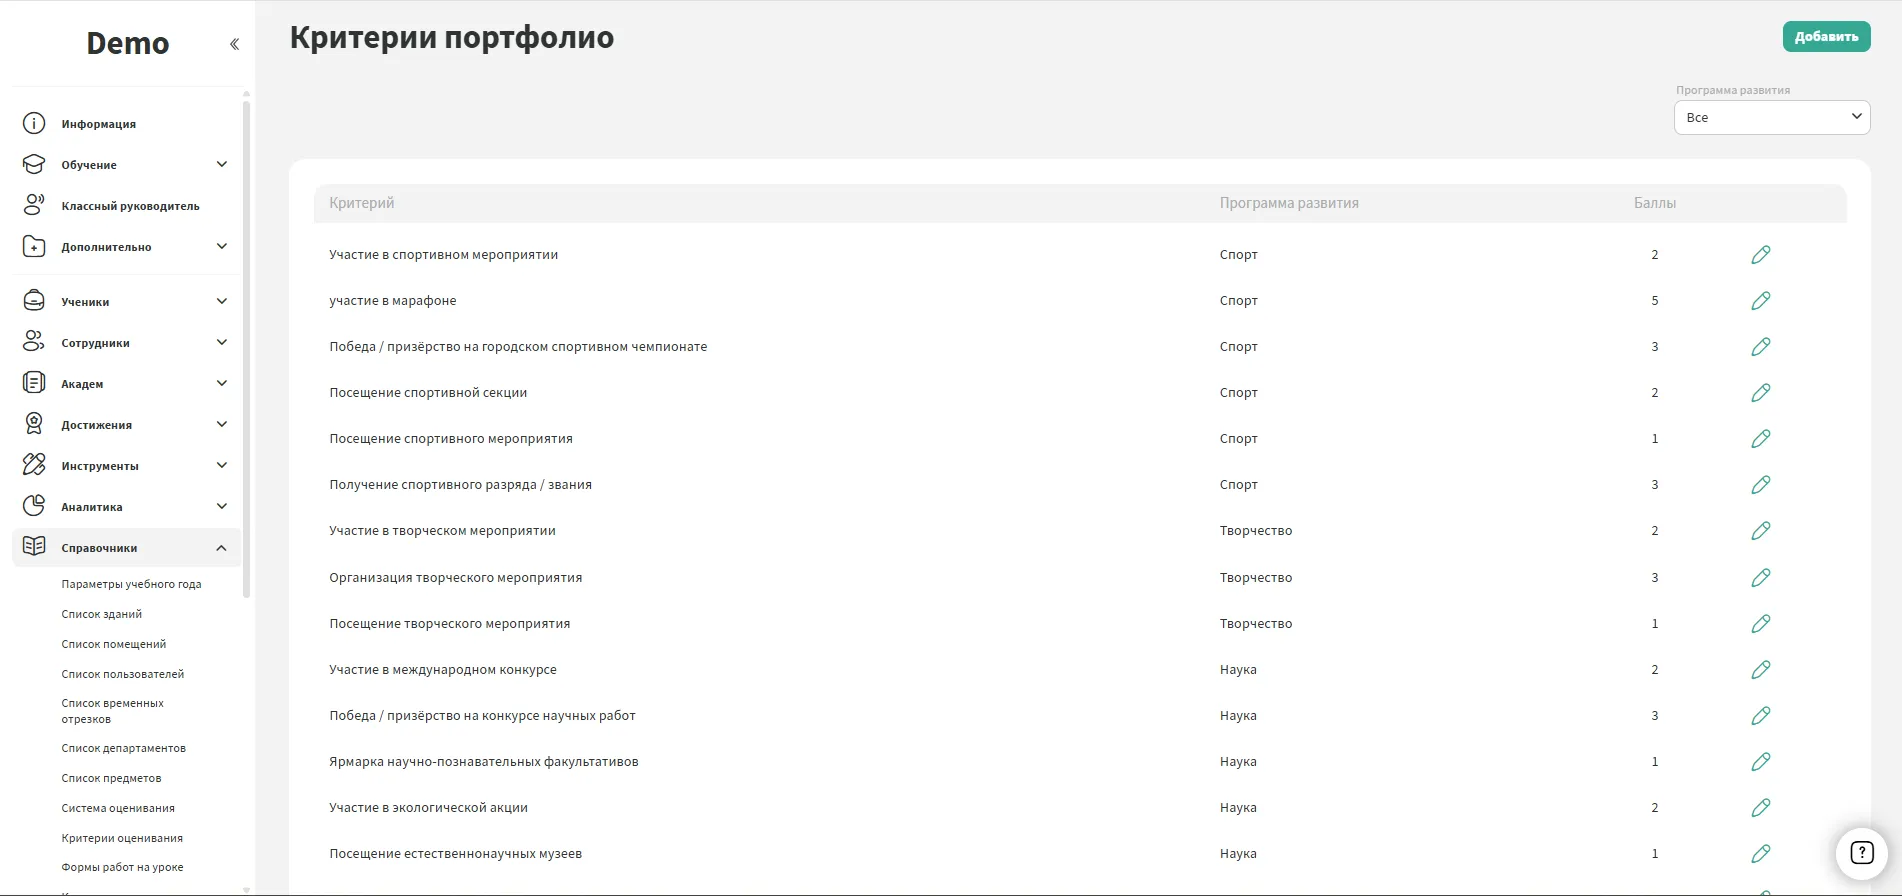The image size is (1902, 896).
Task: Open the help question-mark button
Action: (x=1861, y=853)
